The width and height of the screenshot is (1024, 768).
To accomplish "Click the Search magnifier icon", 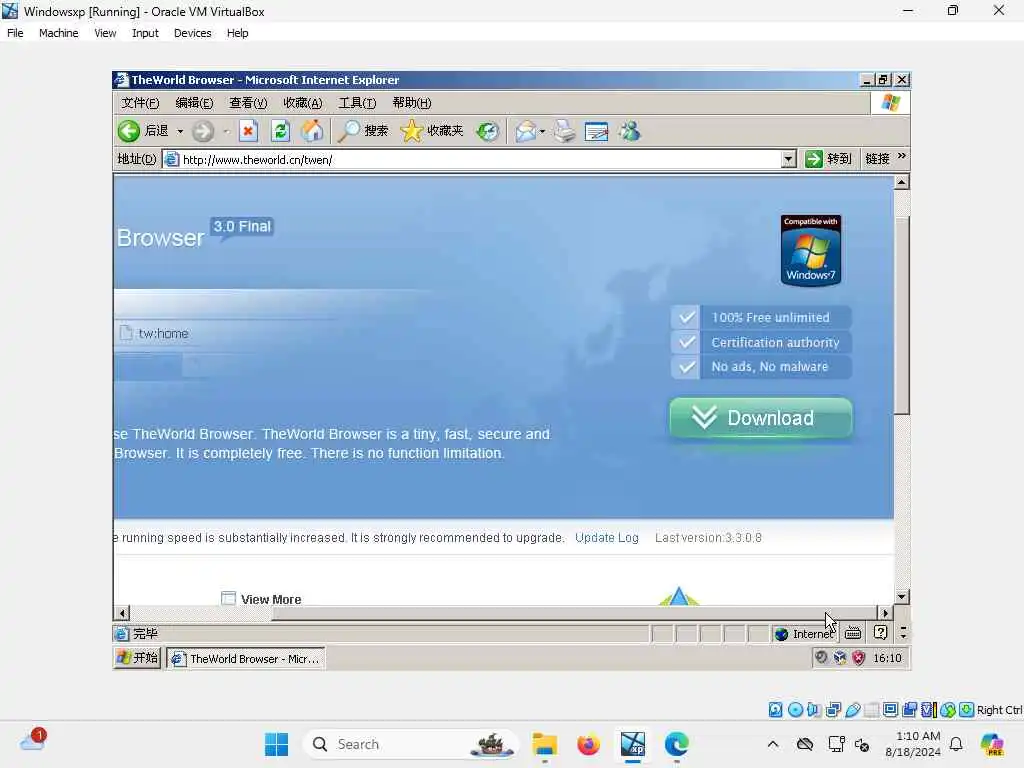I will (349, 131).
